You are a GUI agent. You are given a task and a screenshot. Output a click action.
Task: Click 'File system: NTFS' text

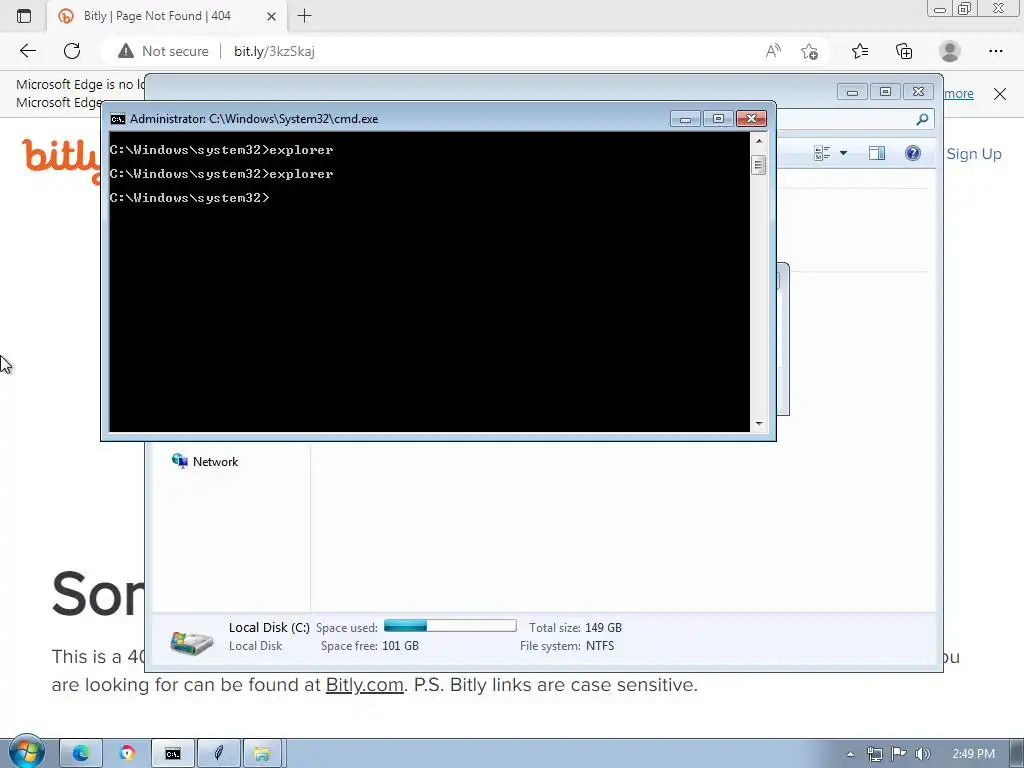[567, 646]
